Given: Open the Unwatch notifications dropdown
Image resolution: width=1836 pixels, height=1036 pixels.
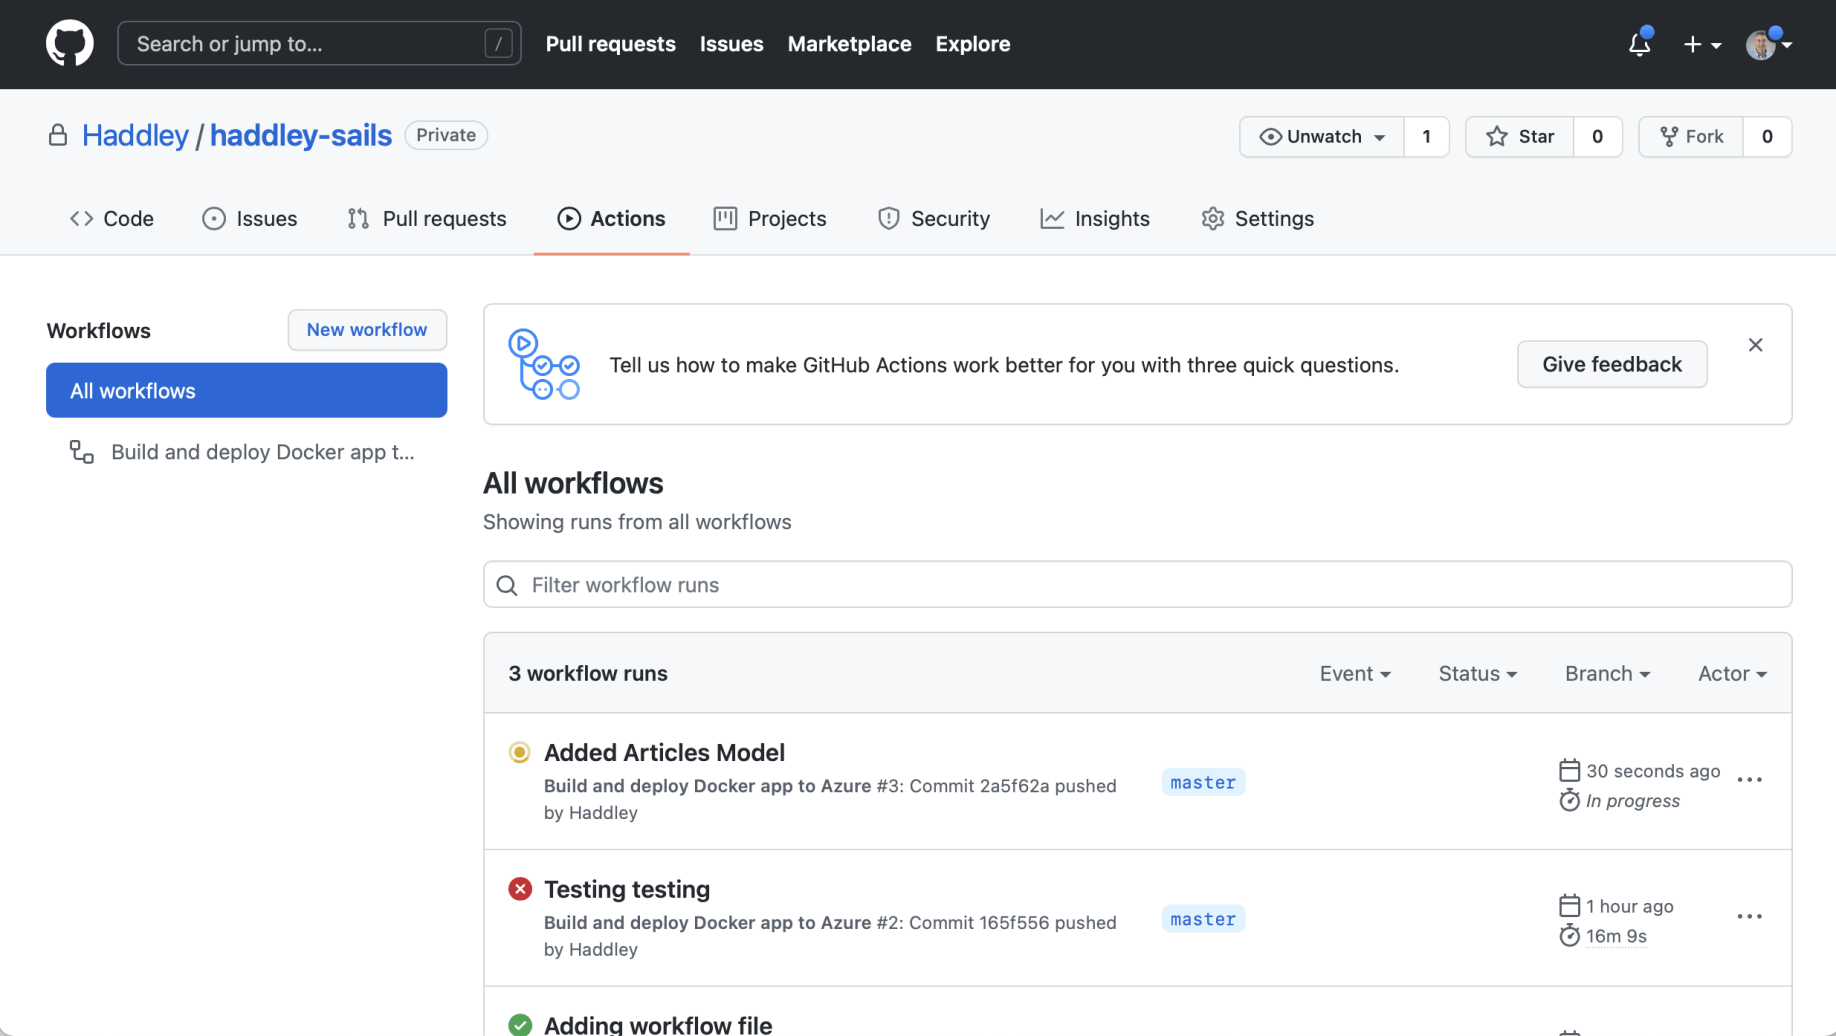Looking at the screenshot, I should pyautogui.click(x=1322, y=137).
